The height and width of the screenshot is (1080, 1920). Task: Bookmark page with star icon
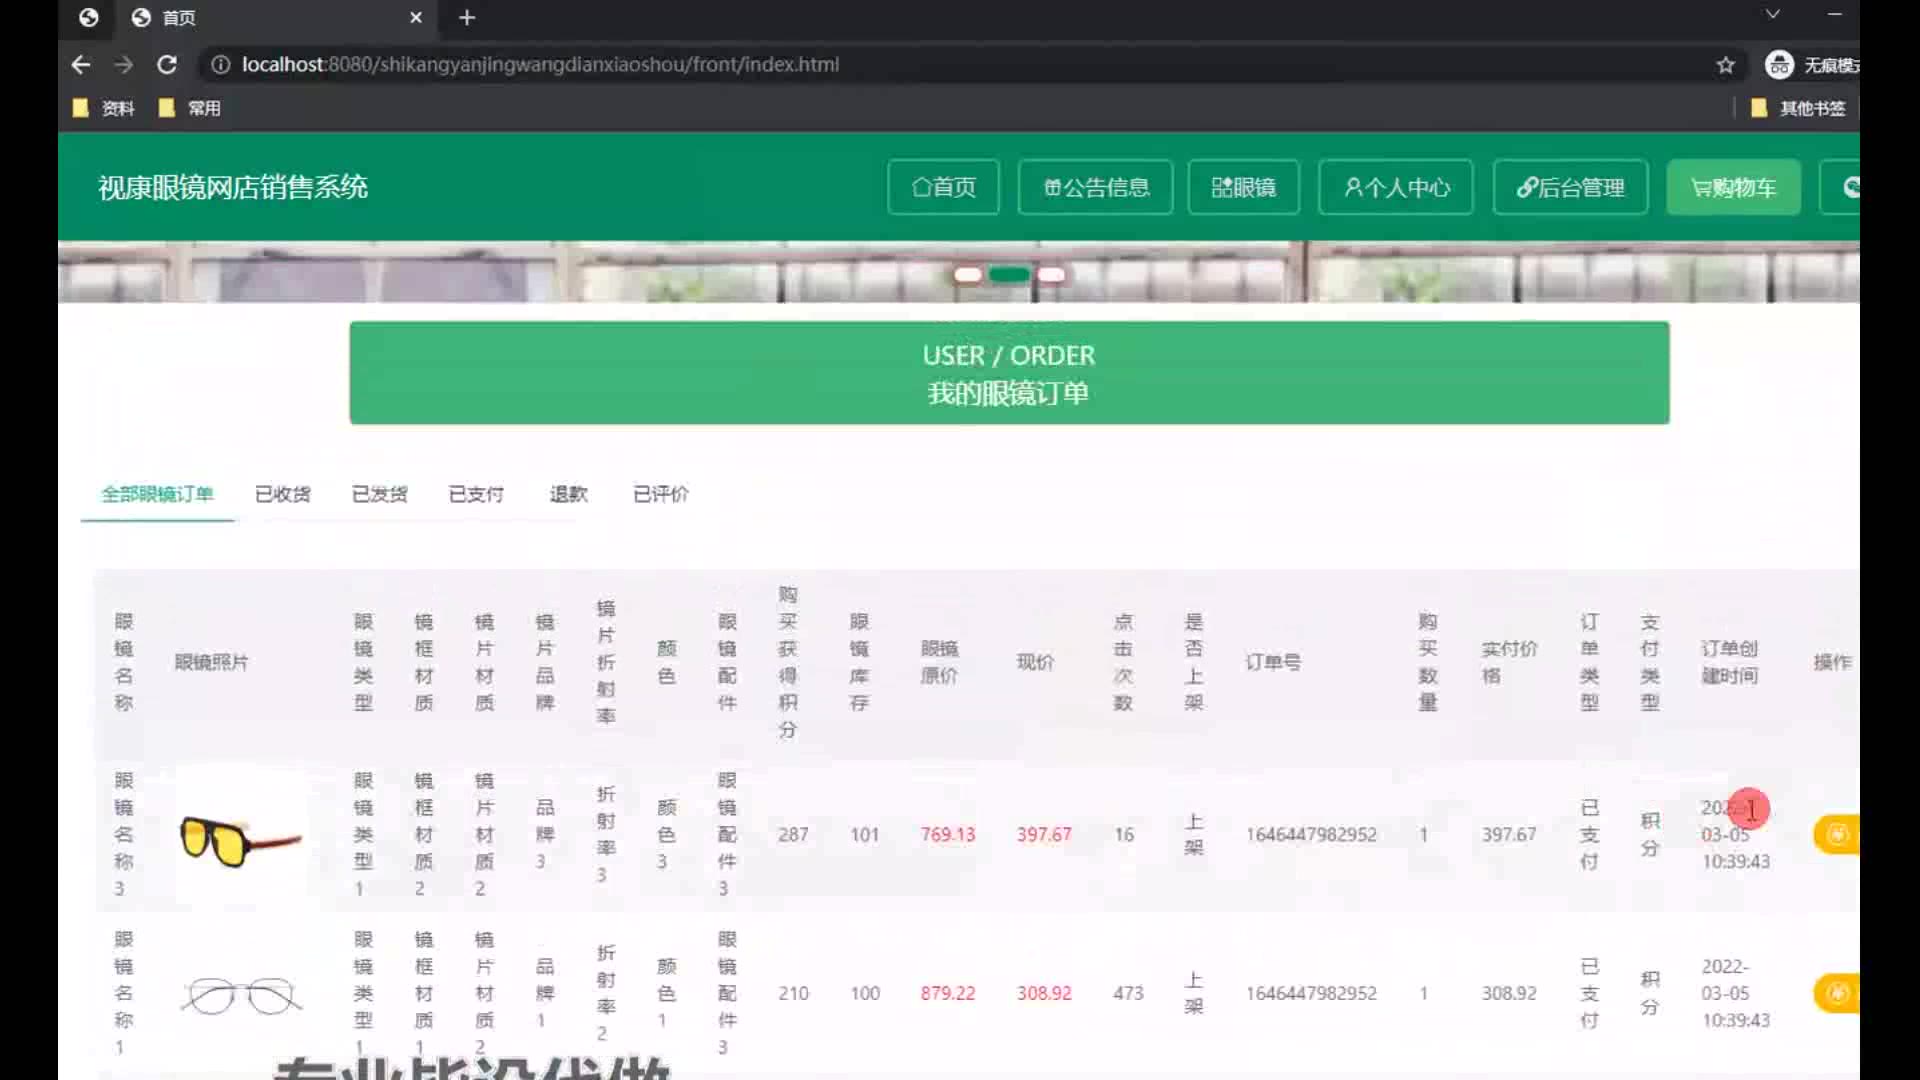(1725, 65)
